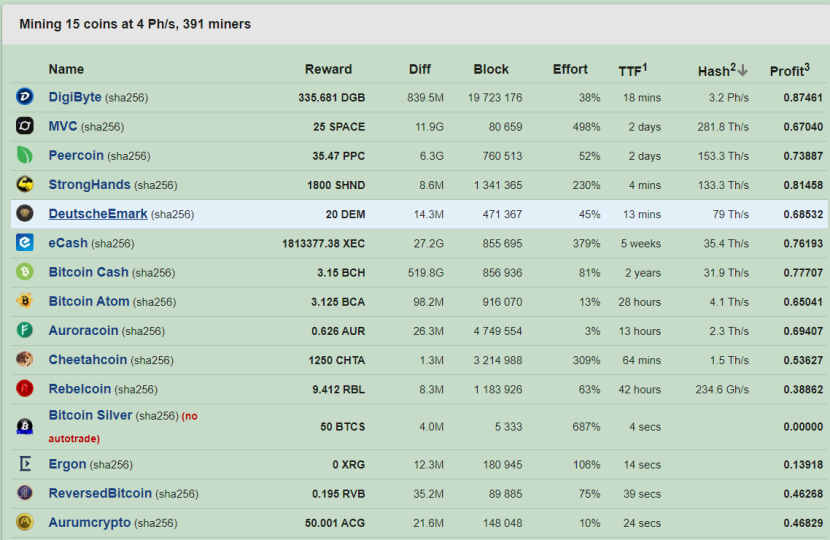The height and width of the screenshot is (540, 830).
Task: Click the Cheetahcoin coin icon
Action: click(25, 359)
